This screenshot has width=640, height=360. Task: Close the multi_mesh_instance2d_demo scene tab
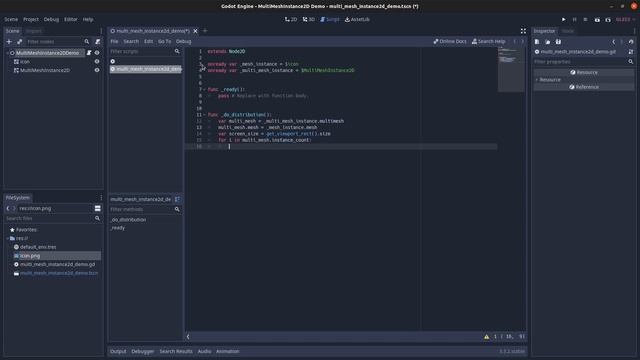(195, 31)
